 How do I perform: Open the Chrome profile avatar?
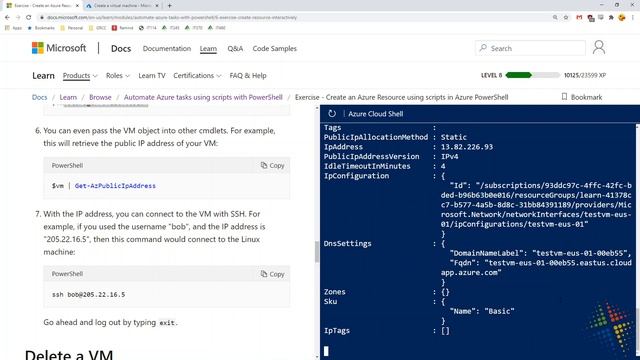(x=622, y=18)
